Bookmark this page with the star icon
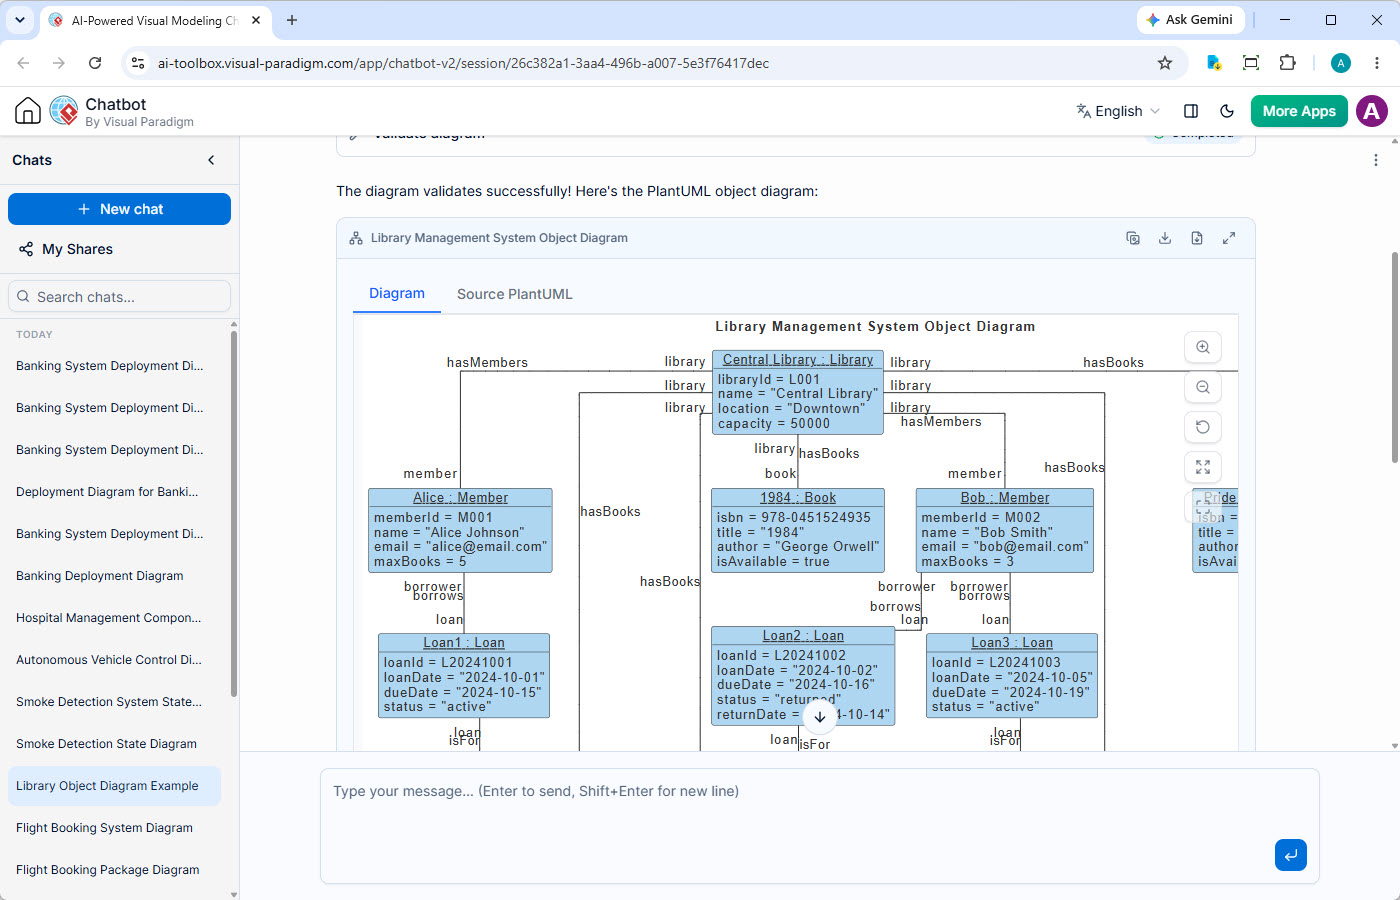 click(1165, 63)
